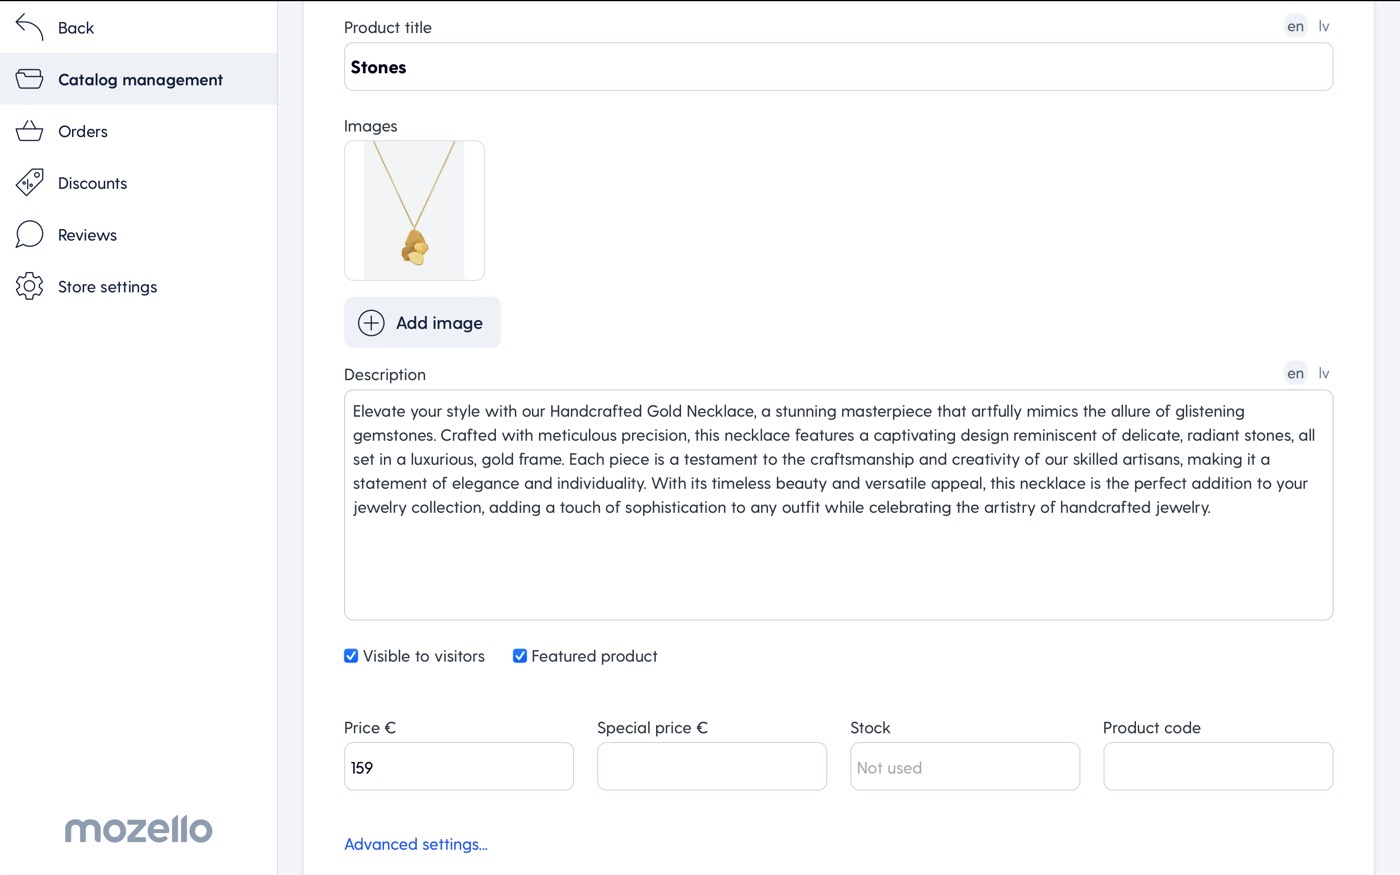Toggle the Featured product checkbox
This screenshot has width=1400, height=875.
(x=520, y=656)
